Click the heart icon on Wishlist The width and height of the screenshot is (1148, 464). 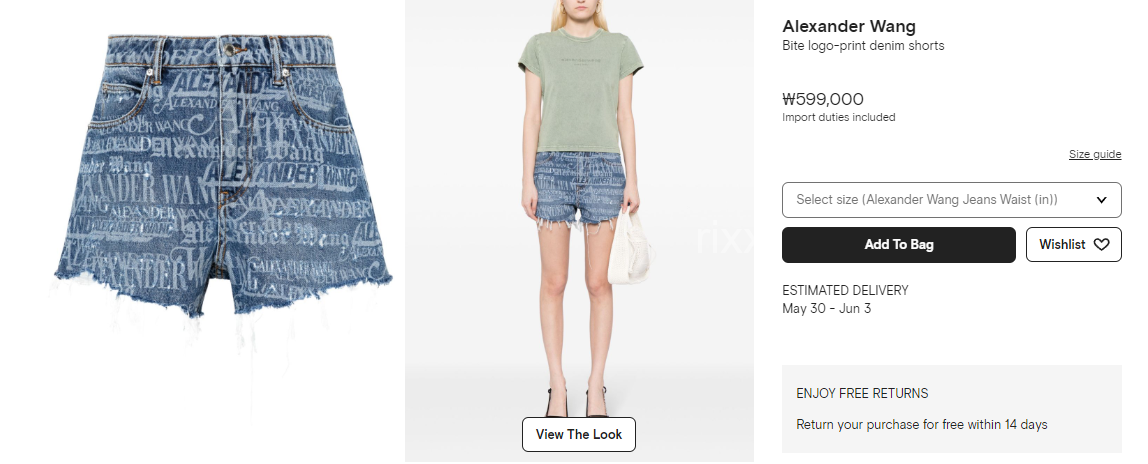tap(1101, 244)
